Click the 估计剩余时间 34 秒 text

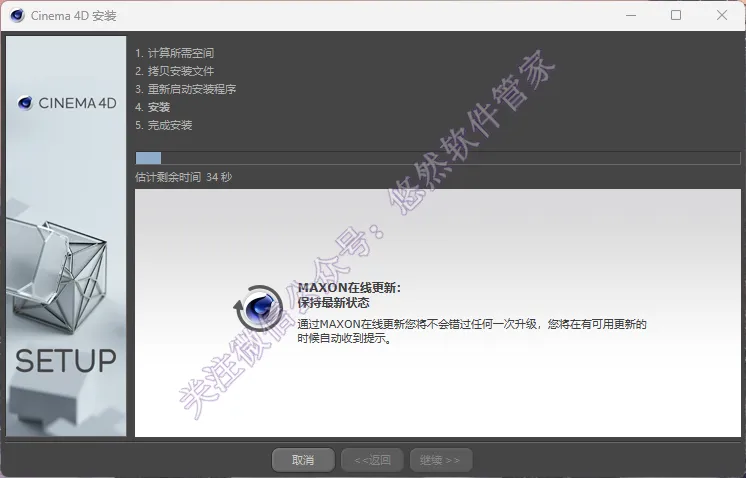point(184,177)
